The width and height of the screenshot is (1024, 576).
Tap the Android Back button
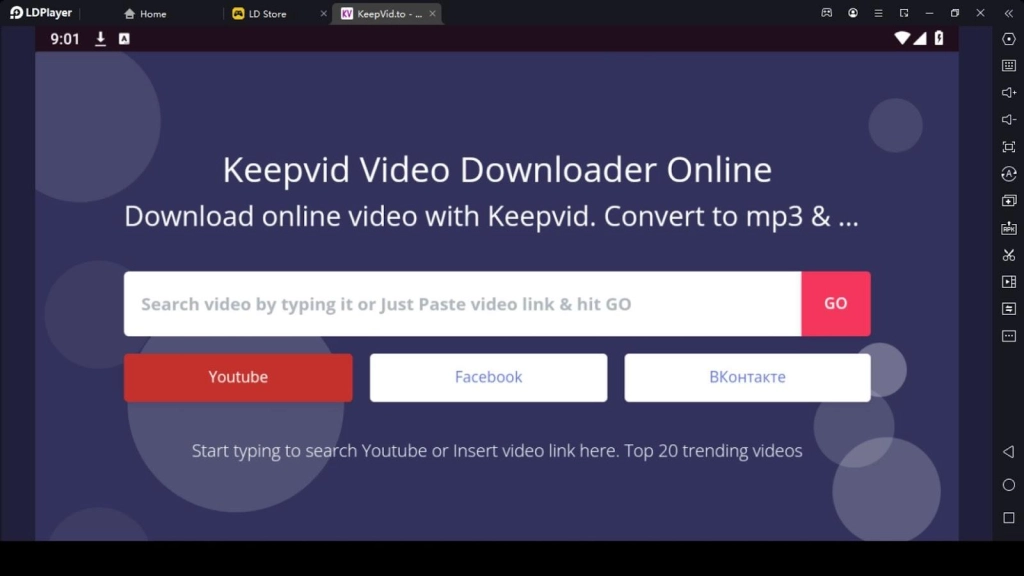[1009, 451]
